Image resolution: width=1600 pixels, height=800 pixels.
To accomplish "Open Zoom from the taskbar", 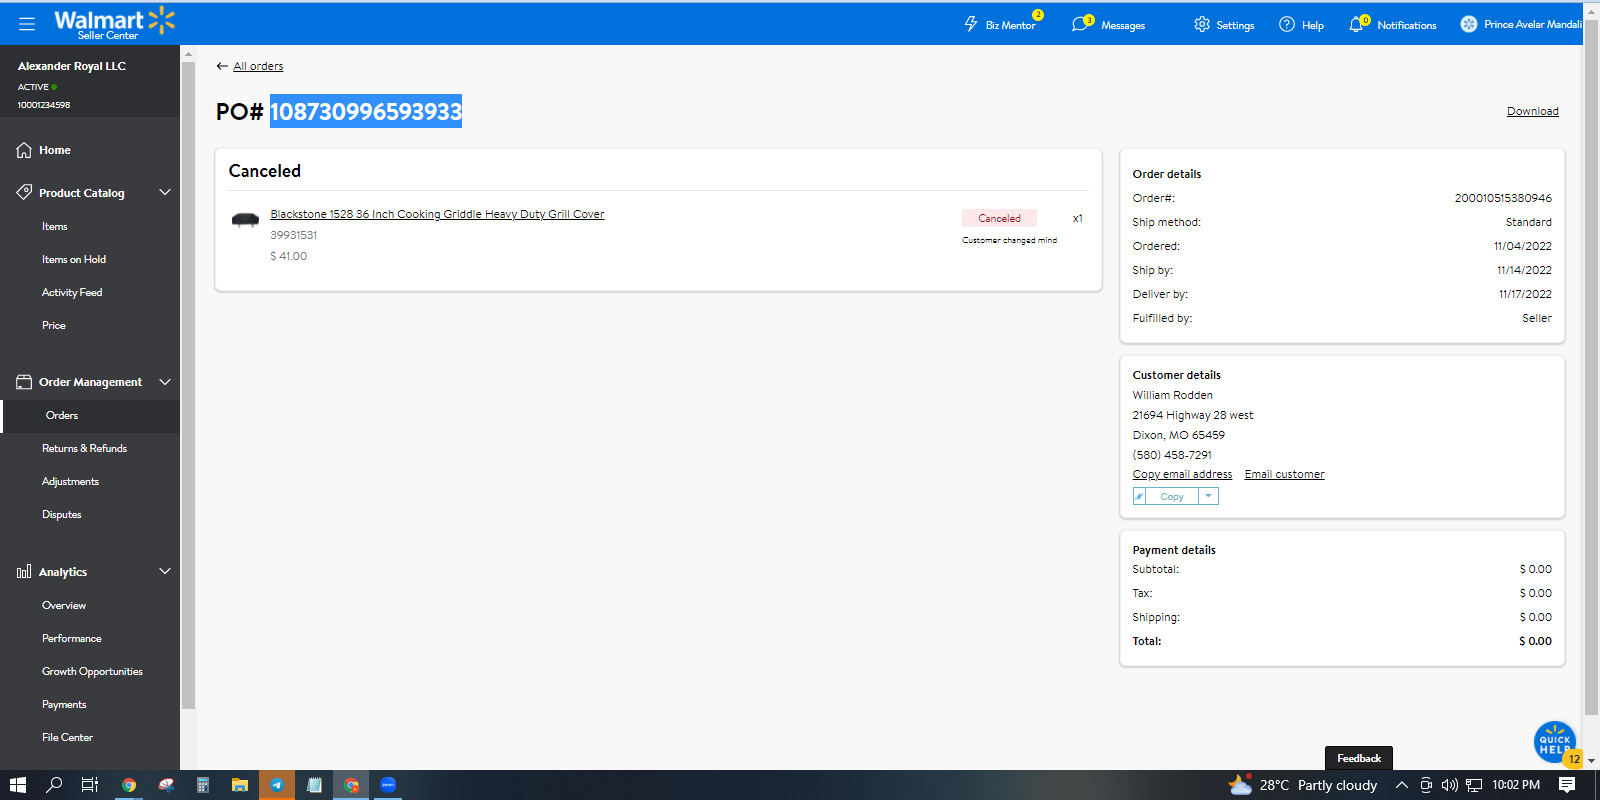I will (388, 785).
